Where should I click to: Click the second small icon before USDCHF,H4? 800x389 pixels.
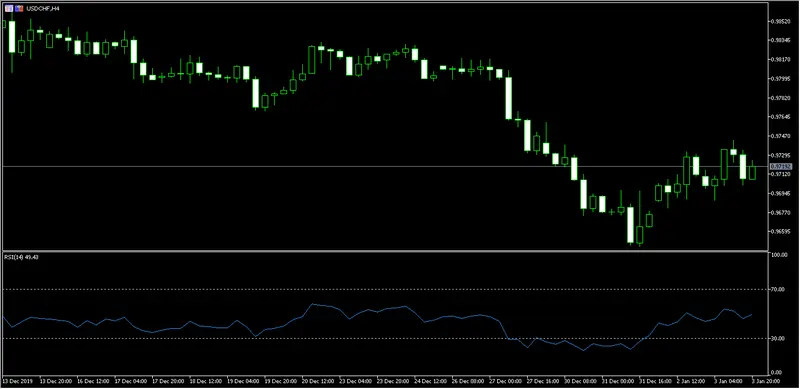click(x=18, y=9)
